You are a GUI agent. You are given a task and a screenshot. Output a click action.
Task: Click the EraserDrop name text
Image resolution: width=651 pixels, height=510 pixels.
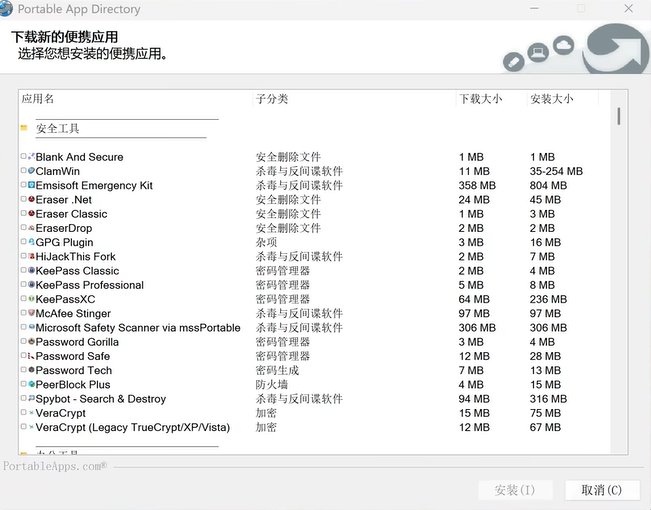click(x=64, y=228)
